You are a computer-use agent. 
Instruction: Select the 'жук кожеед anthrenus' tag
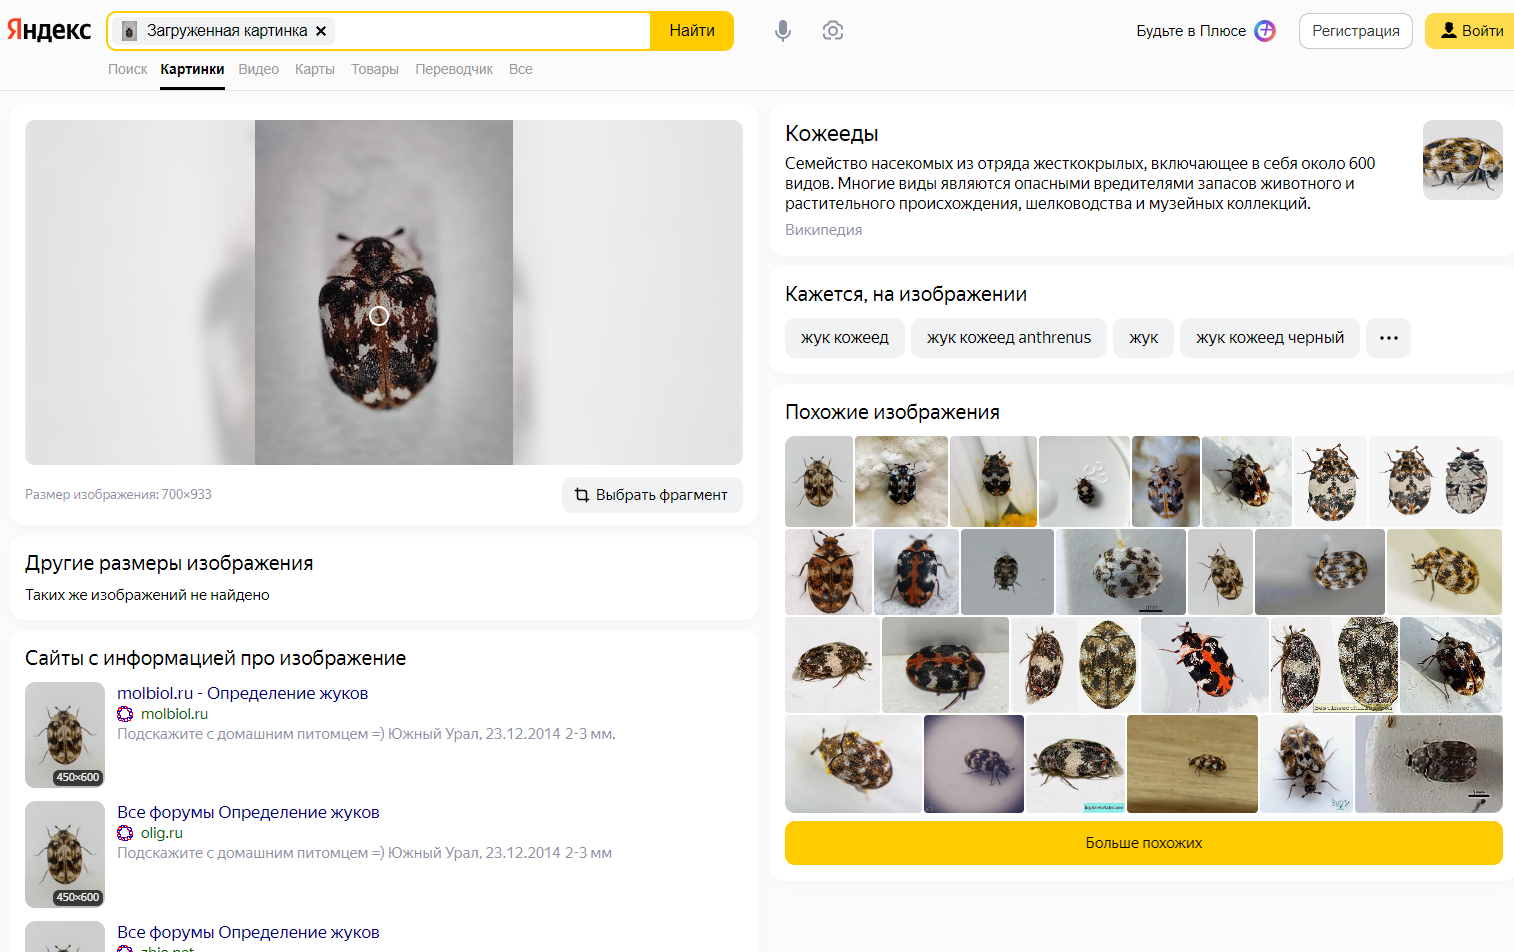[x=1008, y=338]
